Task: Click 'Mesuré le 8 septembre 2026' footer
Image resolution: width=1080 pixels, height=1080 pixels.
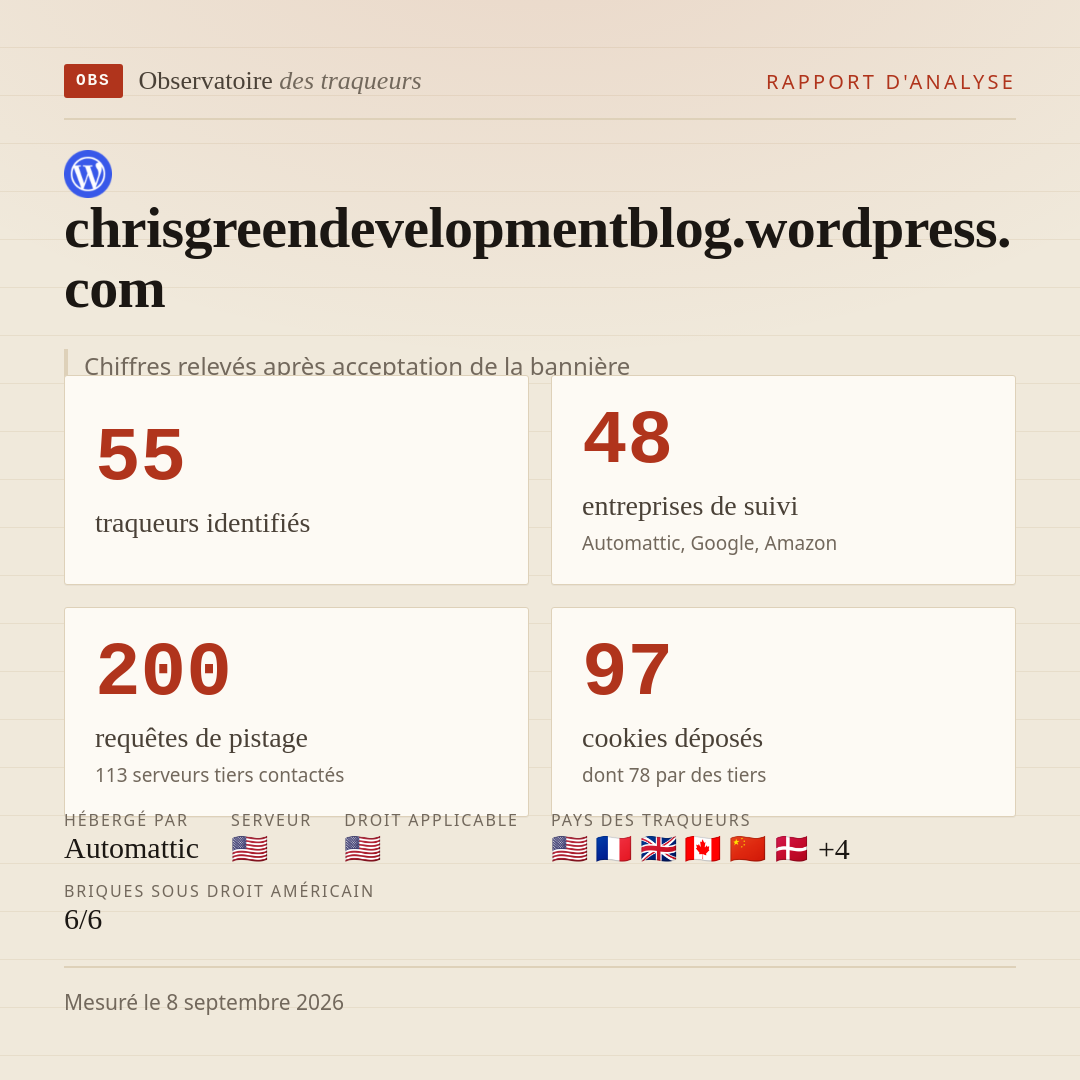Action: click(204, 1002)
